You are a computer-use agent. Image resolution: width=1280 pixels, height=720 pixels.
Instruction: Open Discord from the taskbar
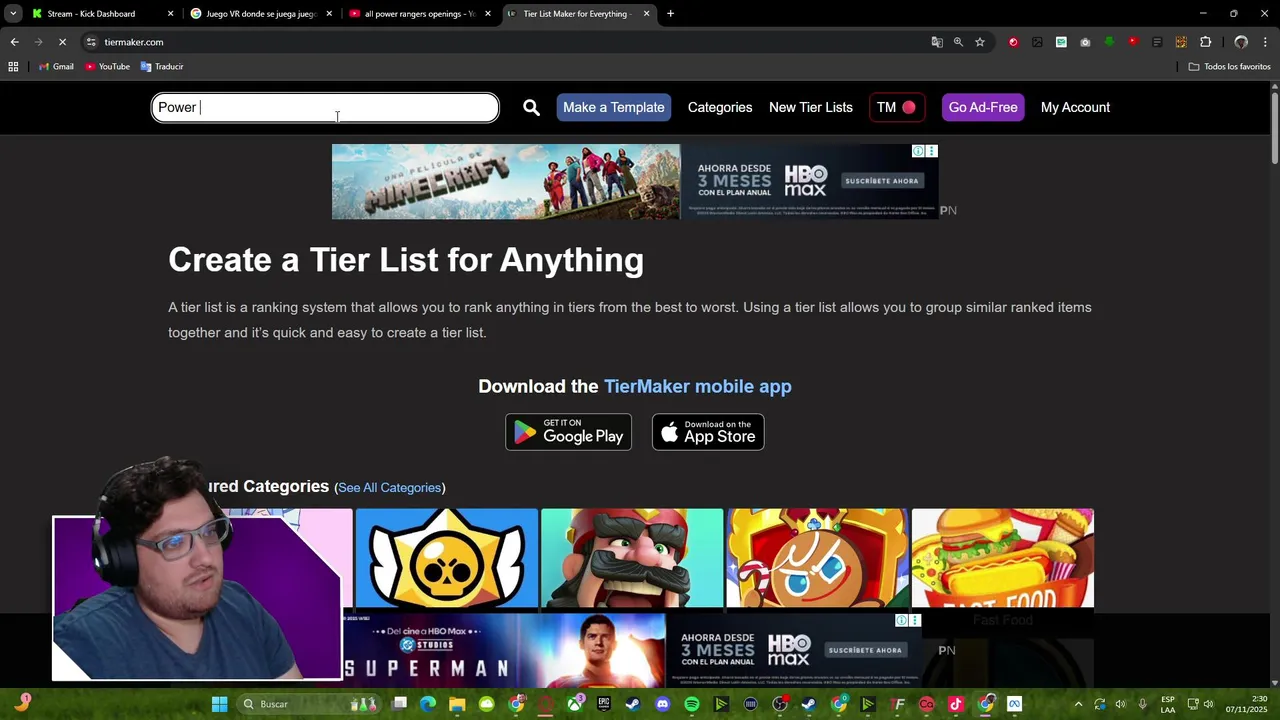(x=662, y=704)
